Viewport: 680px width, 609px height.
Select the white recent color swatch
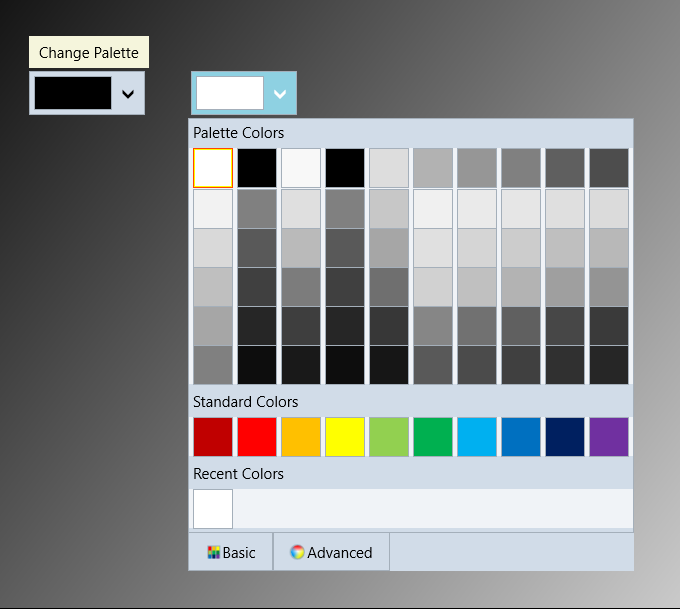[x=213, y=509]
